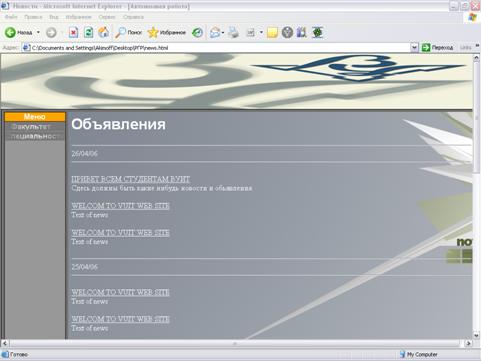This screenshot has width=481, height=361.
Task: Click the Print icon in toolbar
Action: (x=234, y=32)
